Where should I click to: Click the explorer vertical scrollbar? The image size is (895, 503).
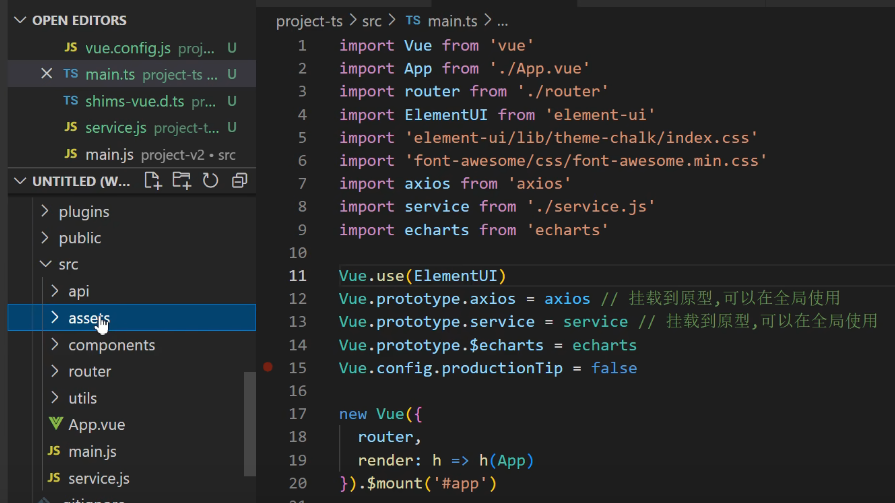click(x=249, y=424)
